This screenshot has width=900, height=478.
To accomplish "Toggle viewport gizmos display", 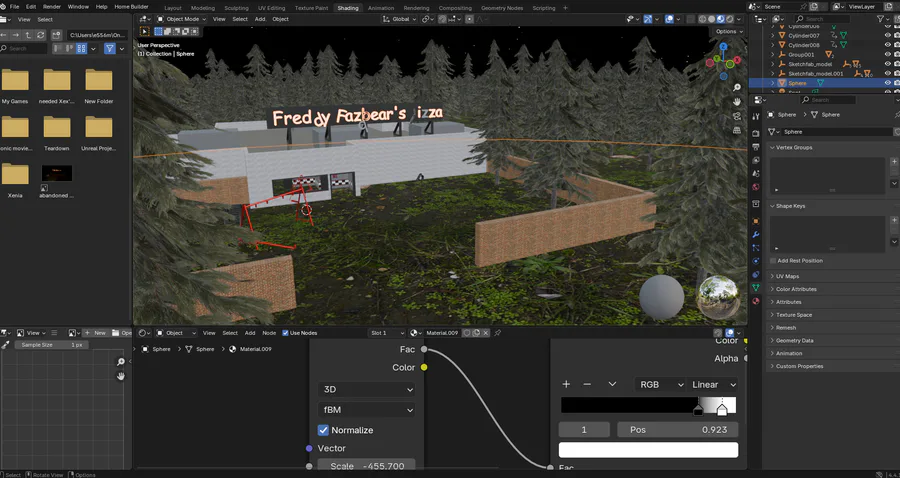I will point(648,19).
